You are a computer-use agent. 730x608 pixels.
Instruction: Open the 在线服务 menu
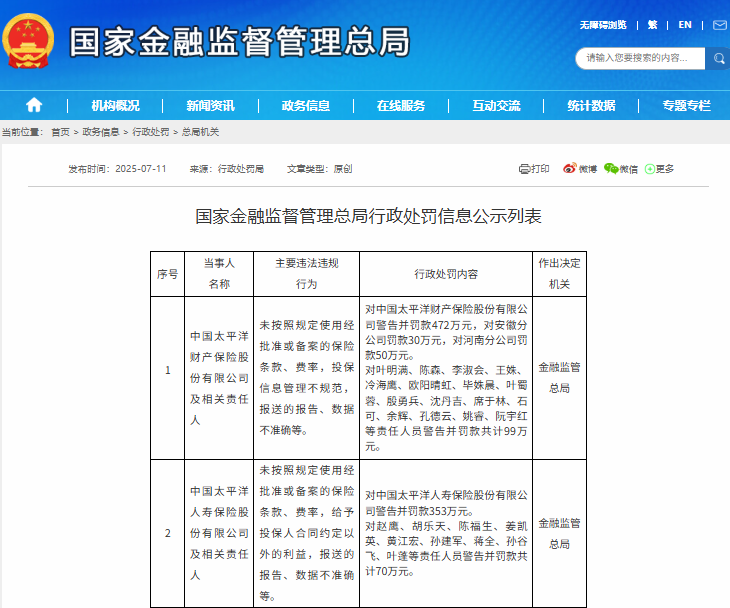click(401, 106)
